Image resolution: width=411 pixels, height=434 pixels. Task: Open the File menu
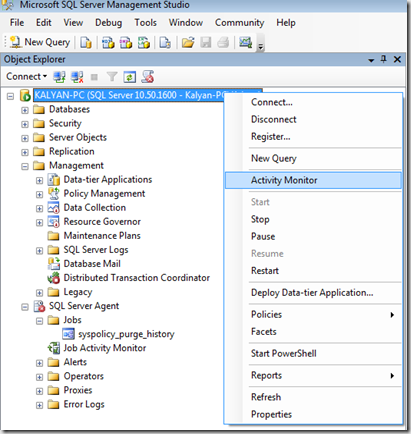[17, 23]
